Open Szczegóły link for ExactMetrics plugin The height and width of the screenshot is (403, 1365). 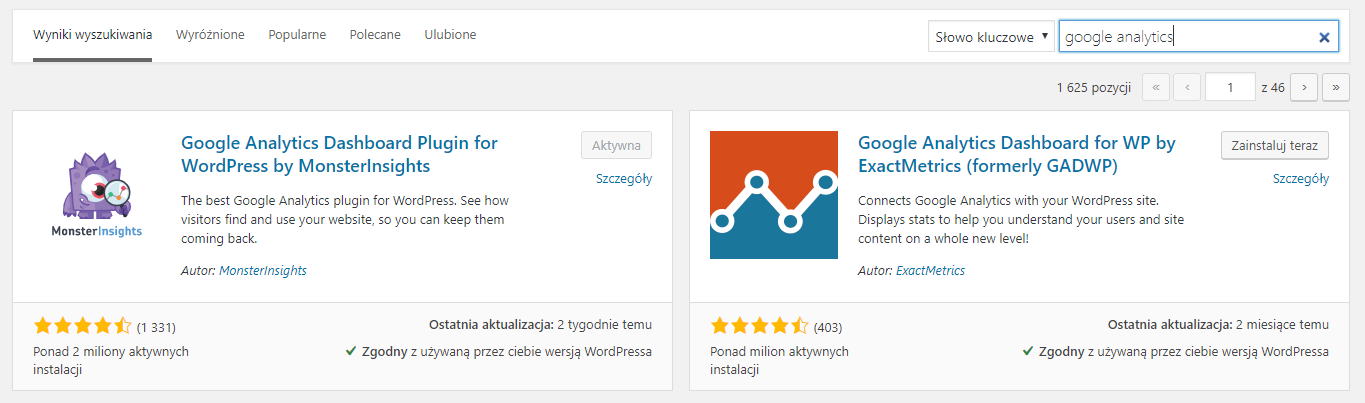(x=1301, y=179)
